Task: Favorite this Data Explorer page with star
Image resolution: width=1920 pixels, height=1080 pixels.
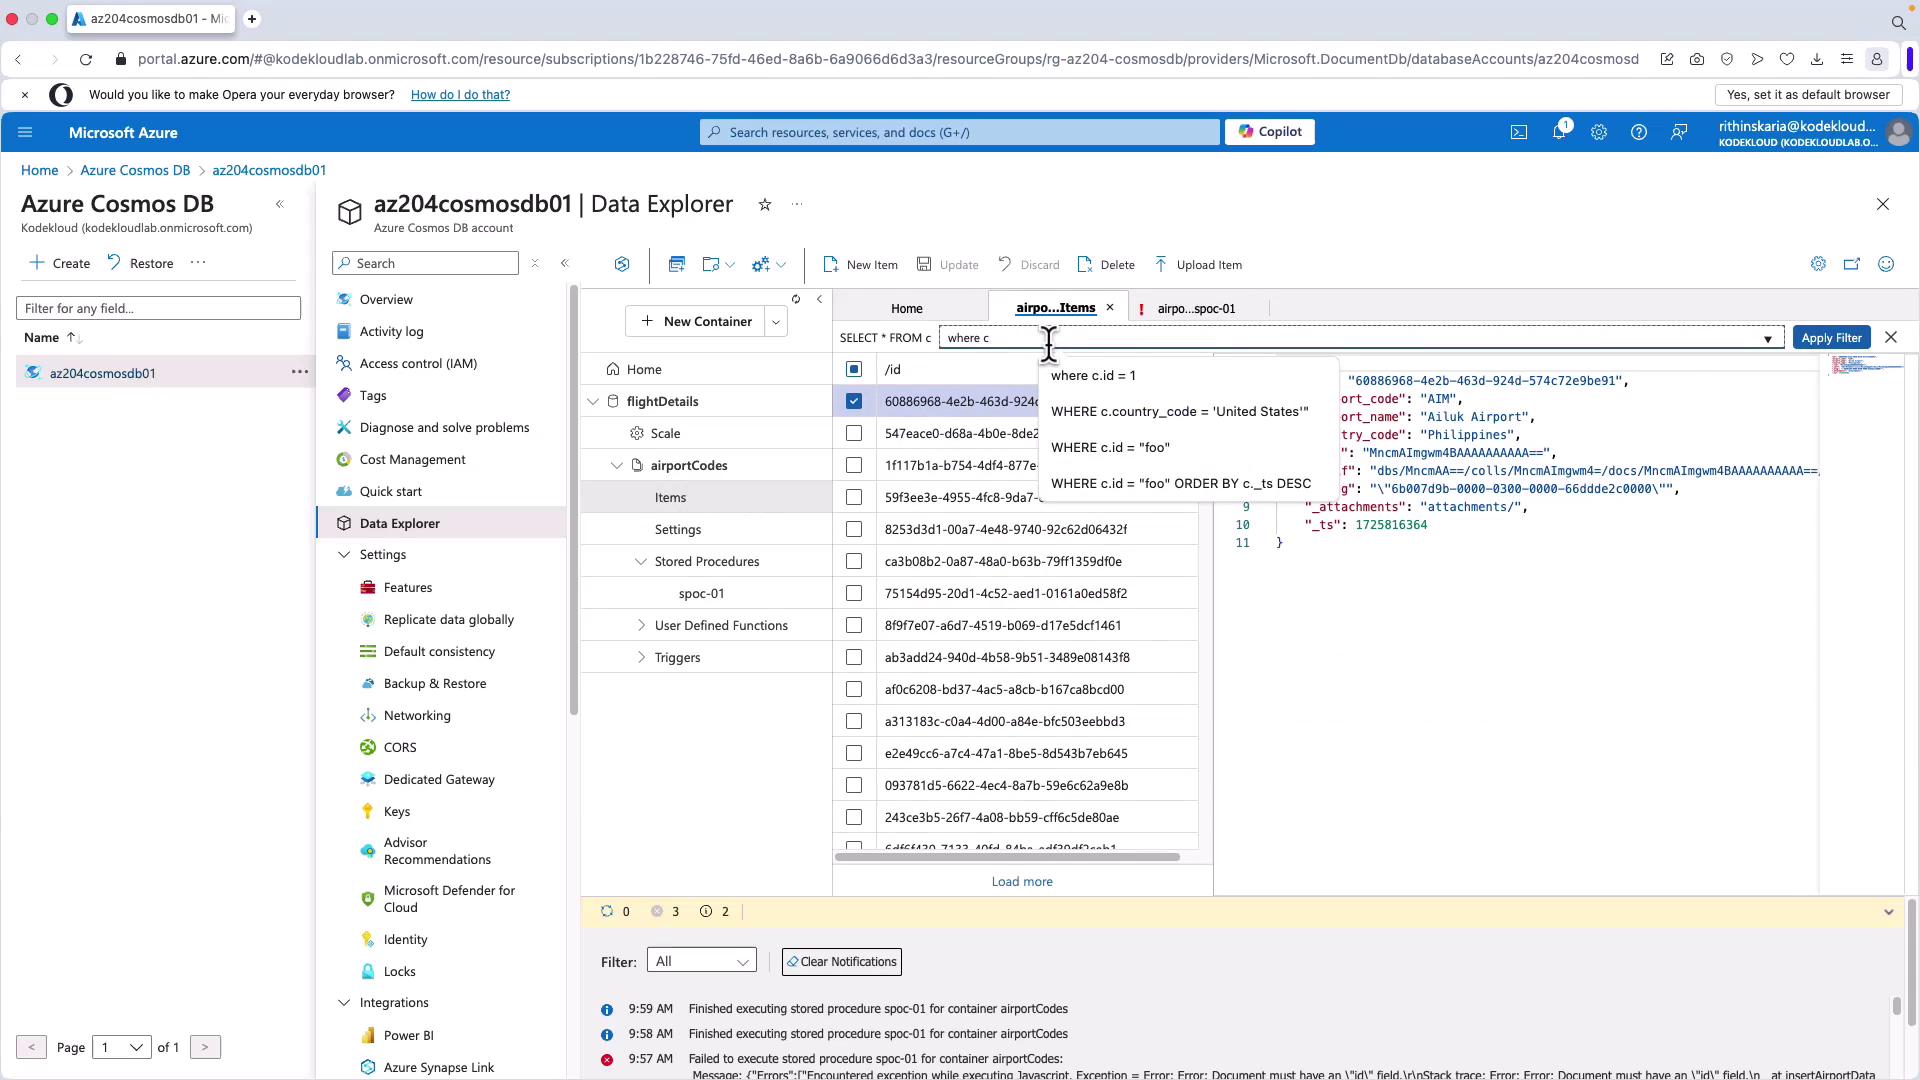Action: [x=765, y=204]
